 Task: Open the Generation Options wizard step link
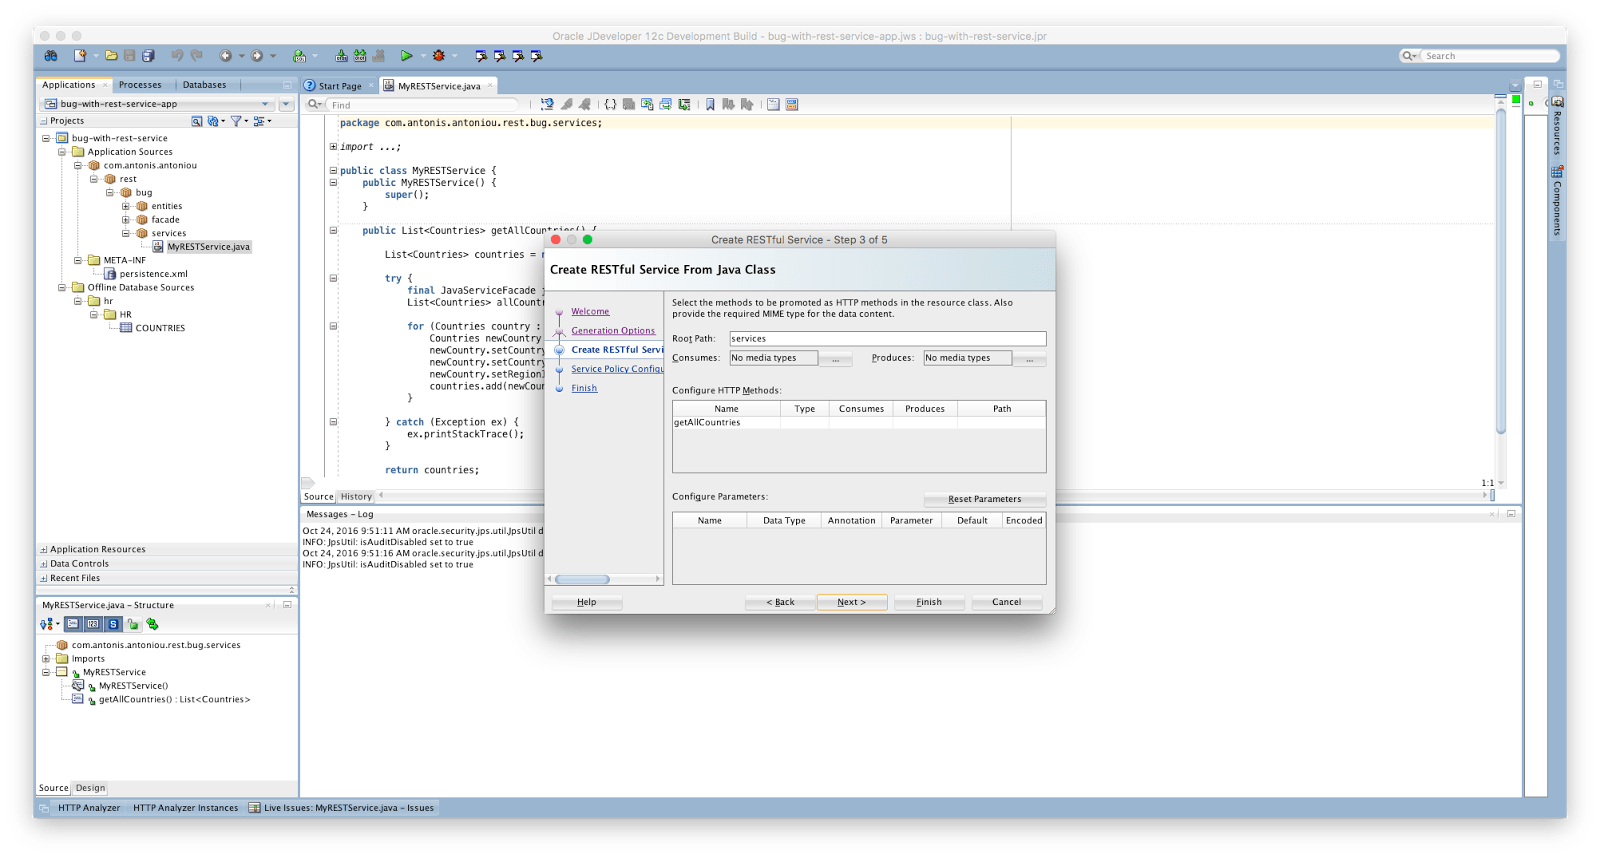pos(613,331)
